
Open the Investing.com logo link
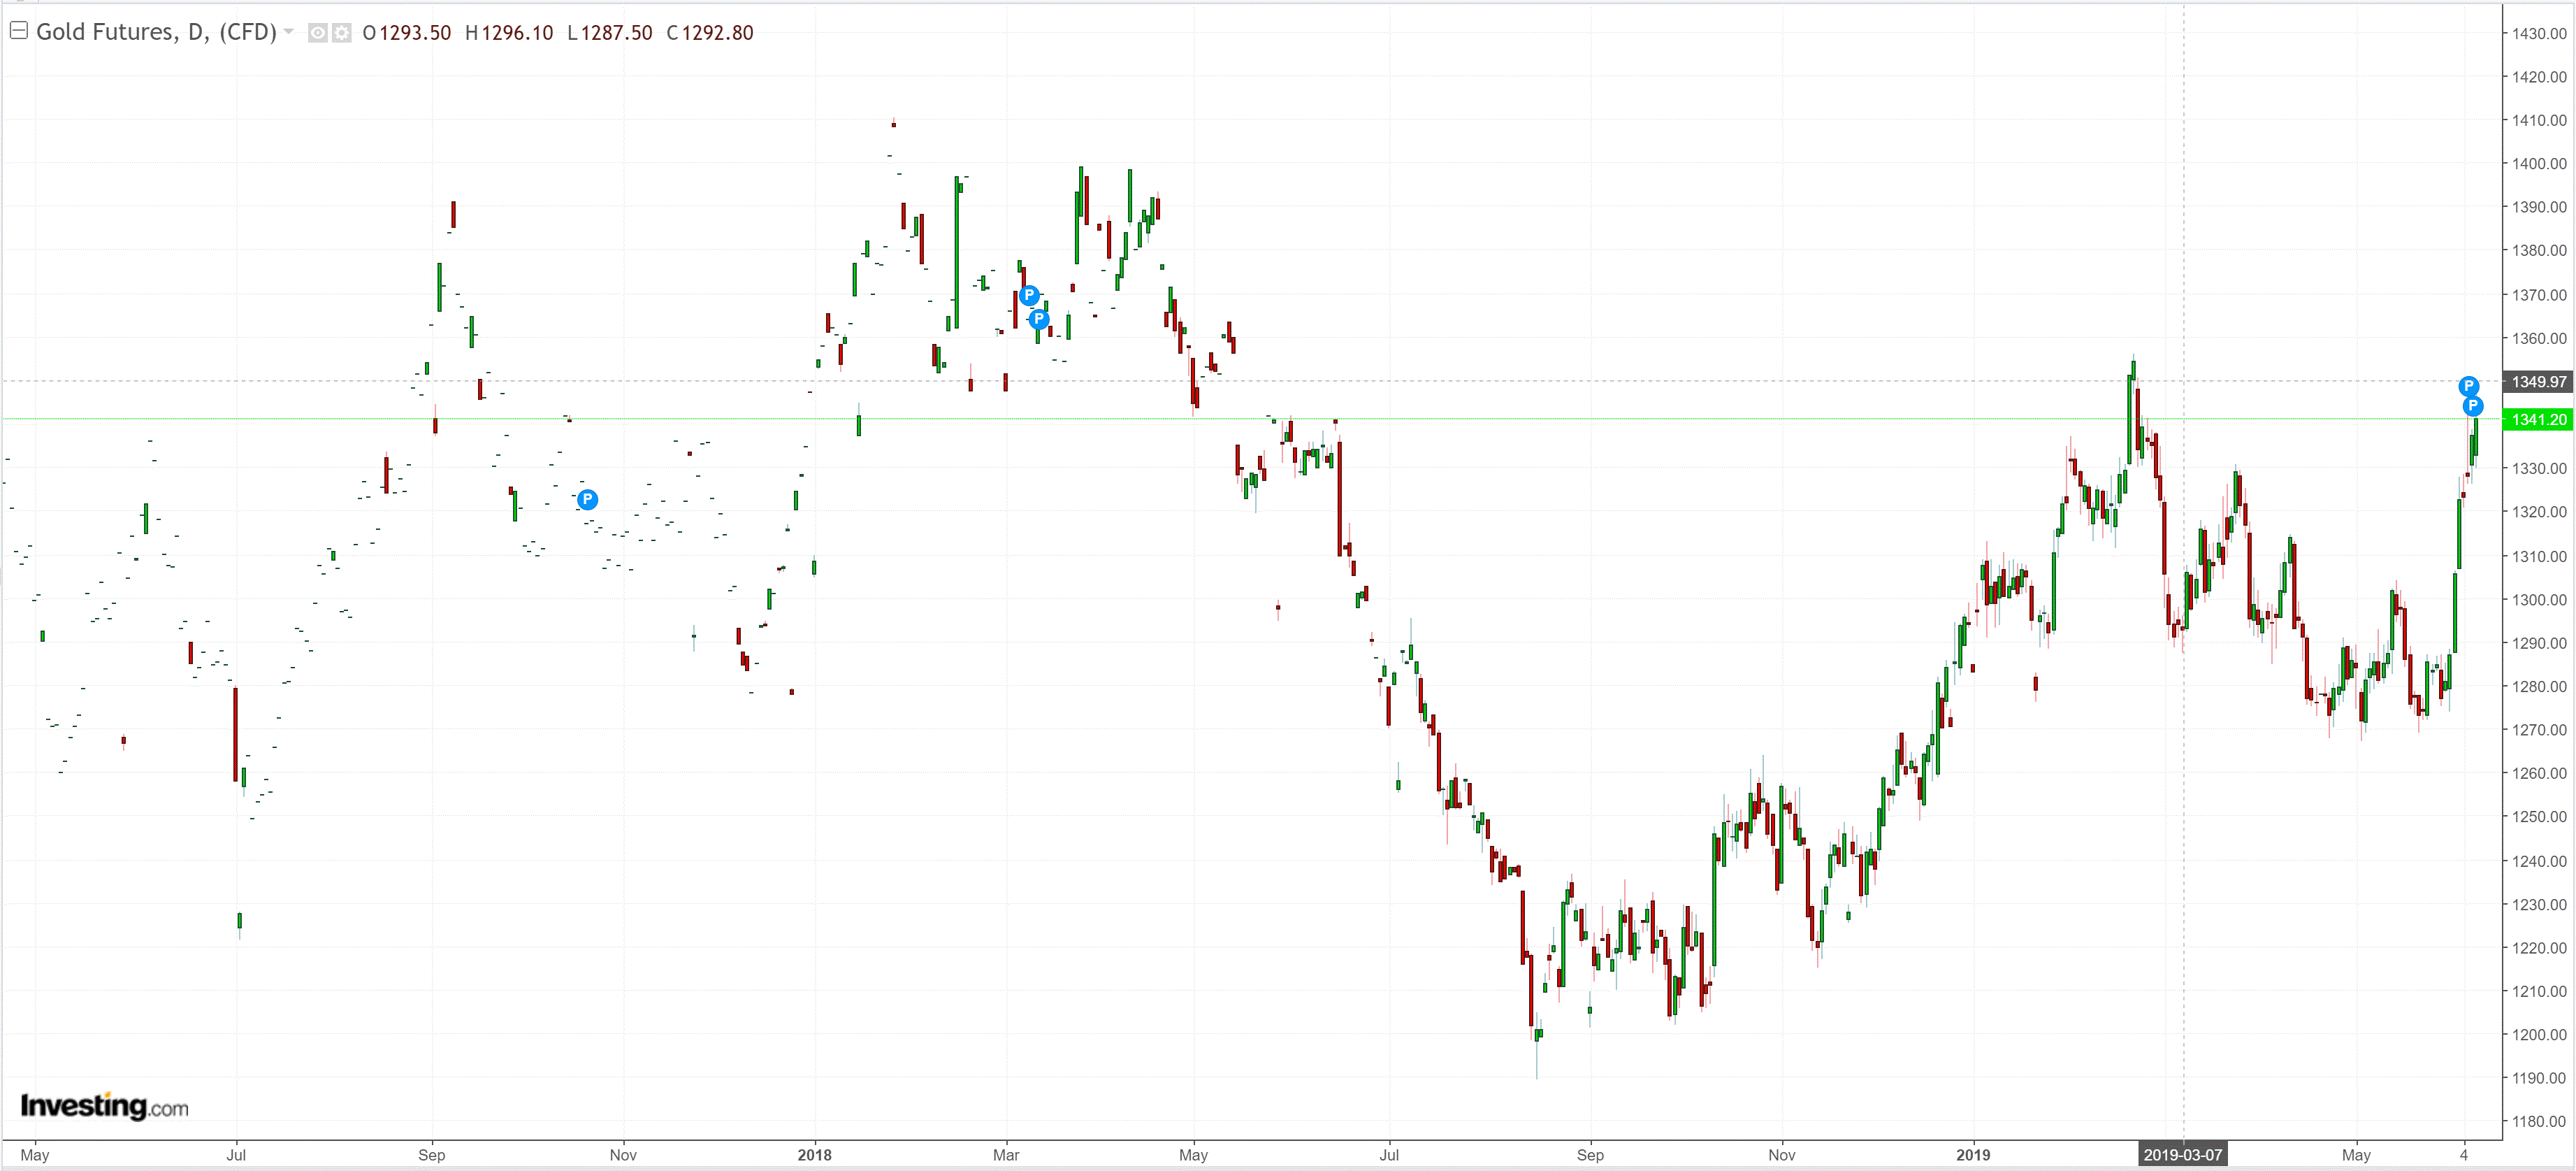click(104, 1105)
